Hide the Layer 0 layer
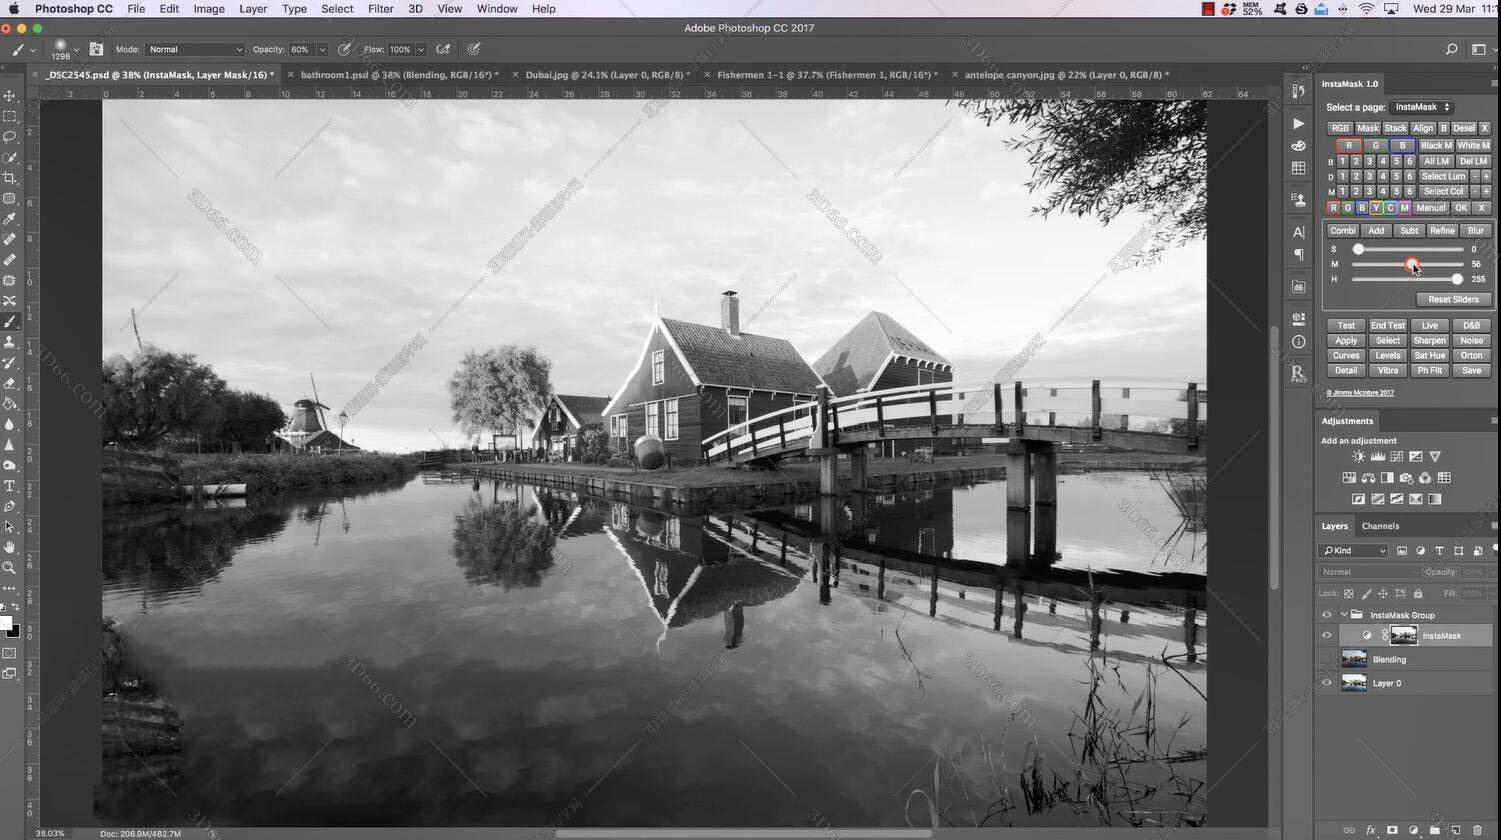The width and height of the screenshot is (1501, 840). (x=1327, y=683)
